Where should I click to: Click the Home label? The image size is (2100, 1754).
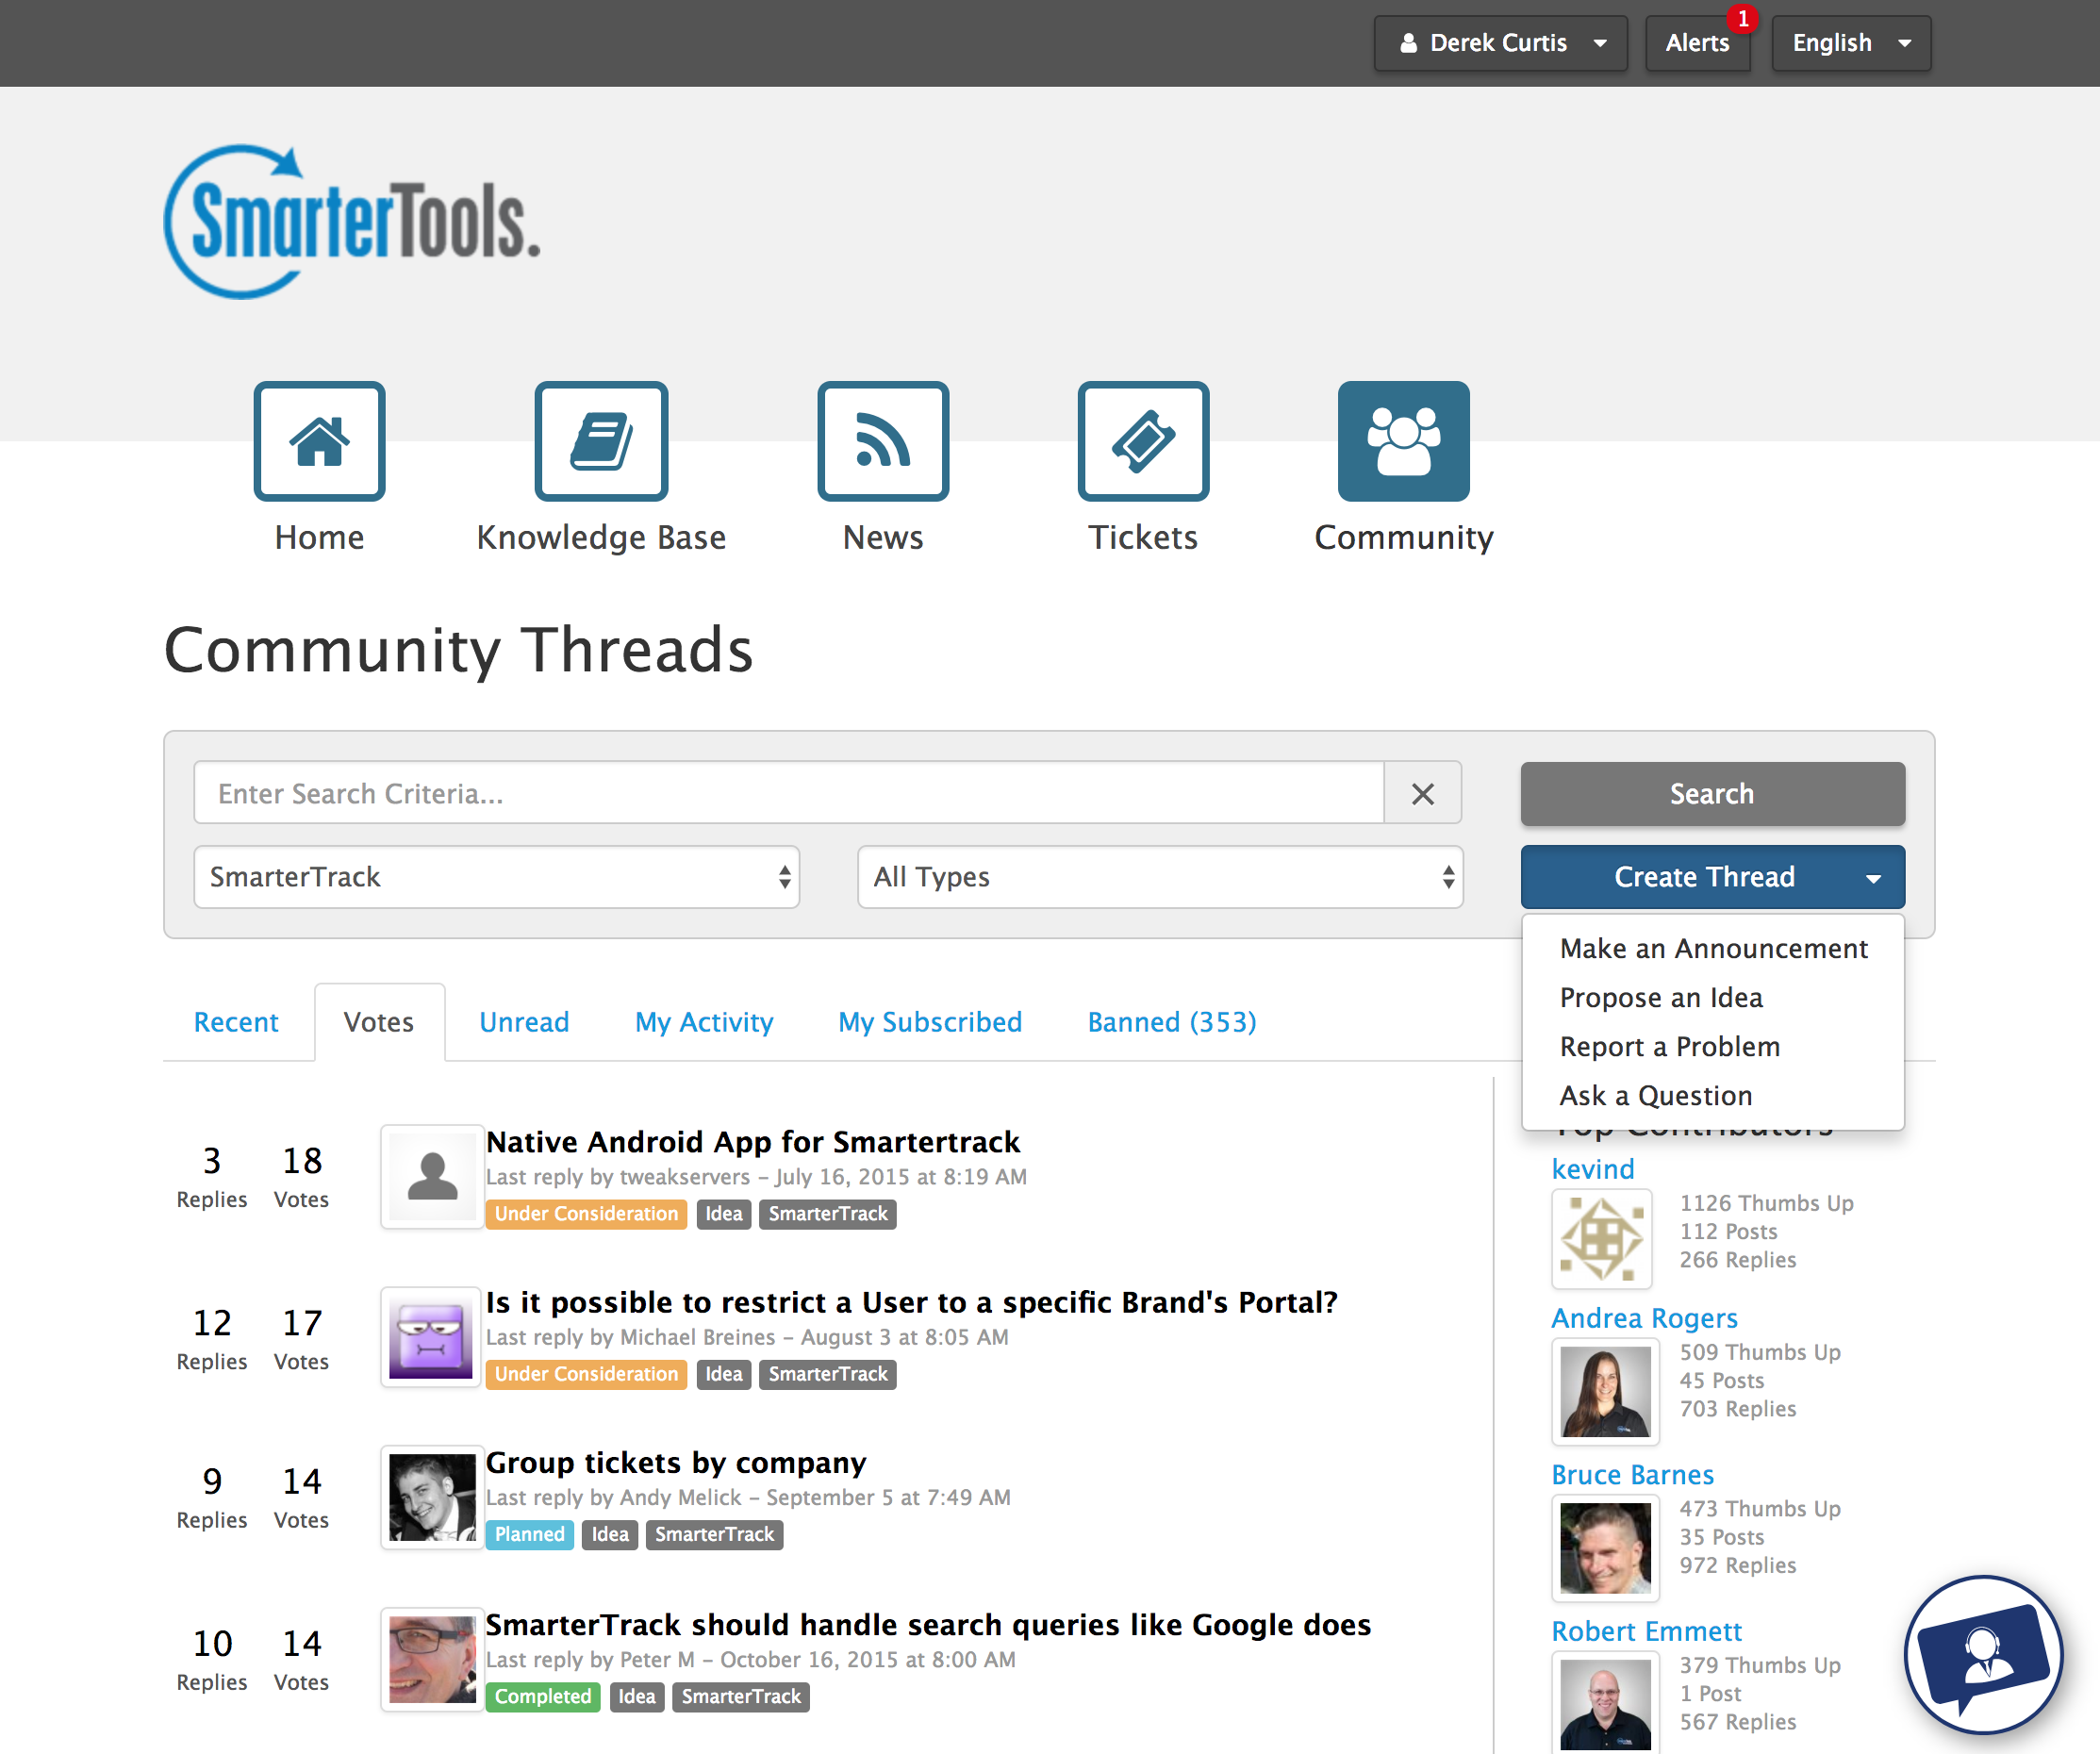(319, 538)
